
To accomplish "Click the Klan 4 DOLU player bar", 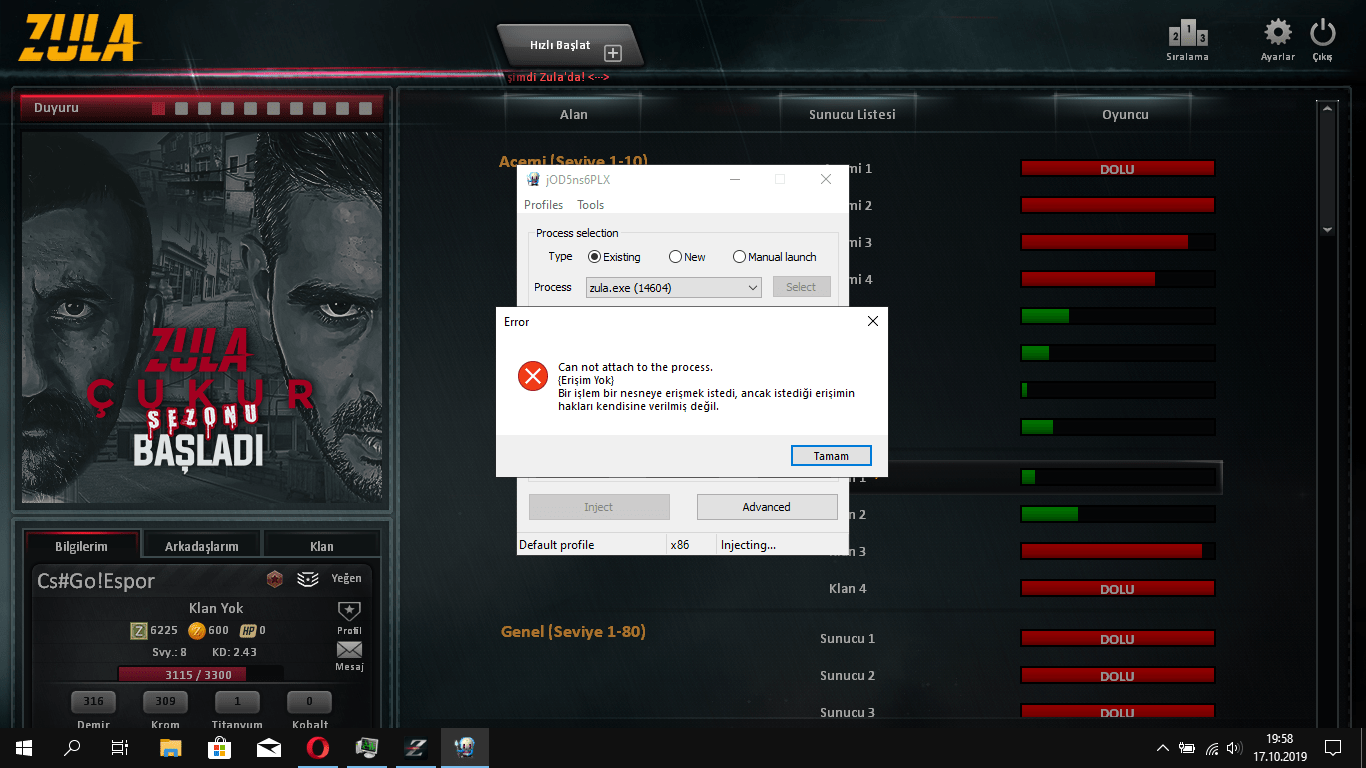I will pyautogui.click(x=1117, y=589).
